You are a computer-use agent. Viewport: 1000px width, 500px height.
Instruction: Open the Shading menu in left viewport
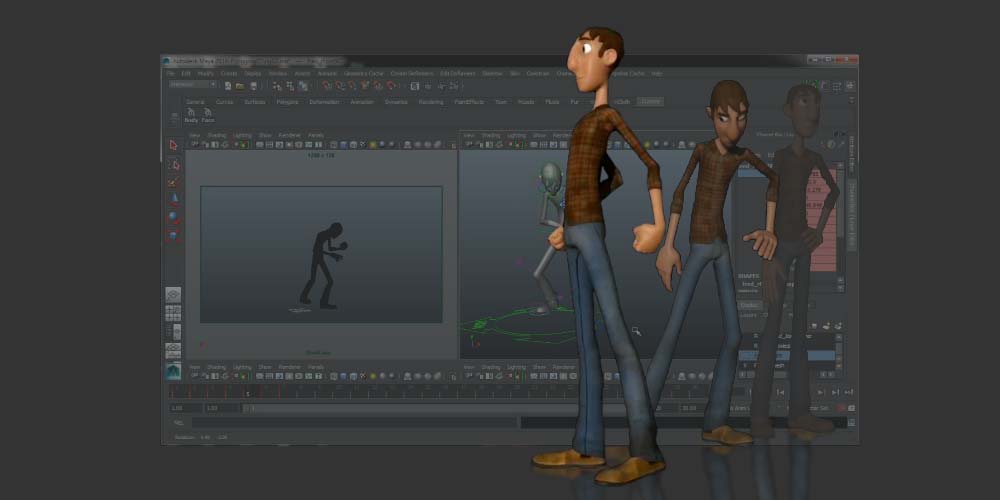coord(216,135)
